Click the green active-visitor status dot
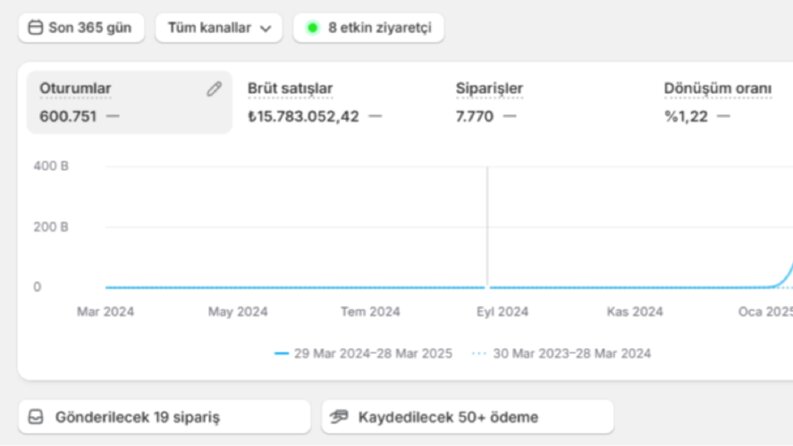The height and width of the screenshot is (446, 793). [313, 28]
